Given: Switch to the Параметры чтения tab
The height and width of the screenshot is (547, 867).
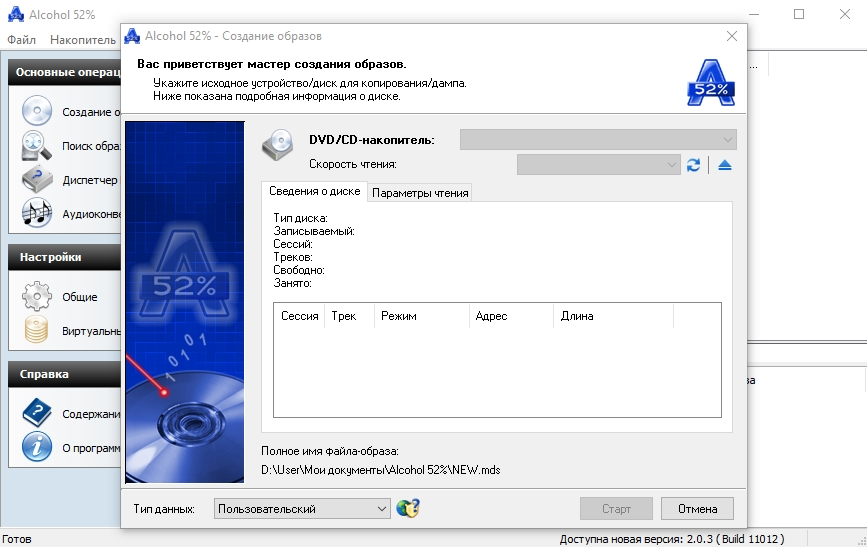Looking at the screenshot, I should pos(420,193).
